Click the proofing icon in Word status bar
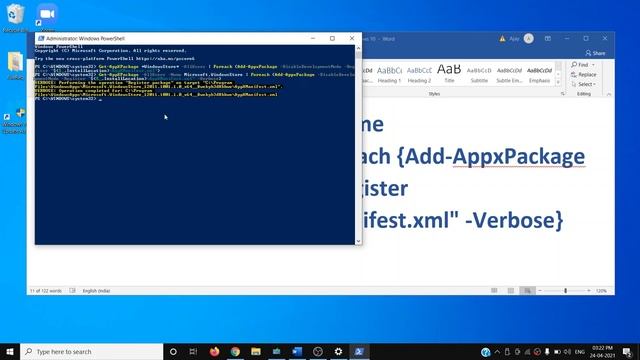 pyautogui.click(x=72, y=291)
